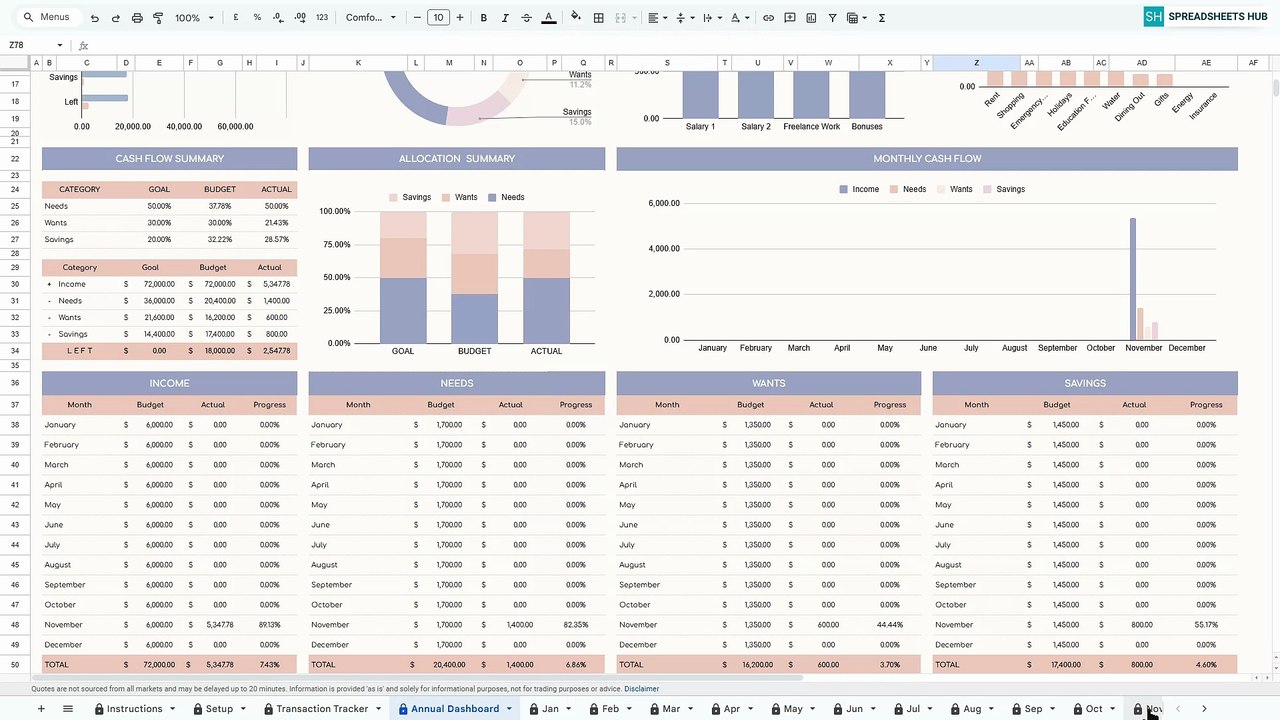Click the Spreadsheets Hub logo
The height and width of the screenshot is (720, 1280).
point(1207,17)
